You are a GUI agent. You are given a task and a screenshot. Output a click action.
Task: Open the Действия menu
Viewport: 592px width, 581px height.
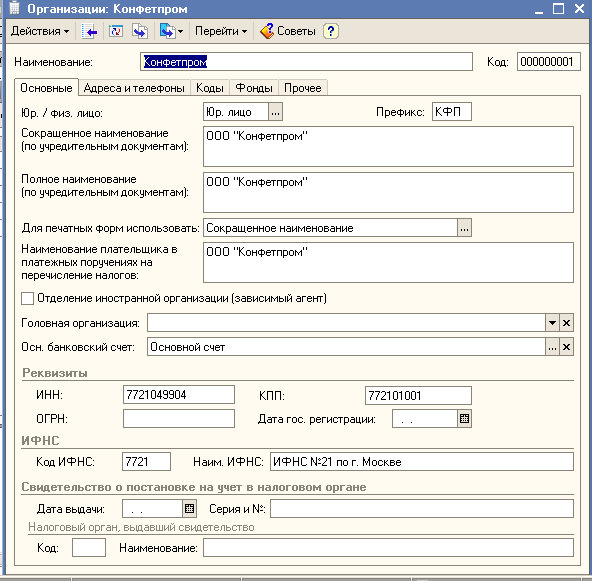tap(40, 31)
